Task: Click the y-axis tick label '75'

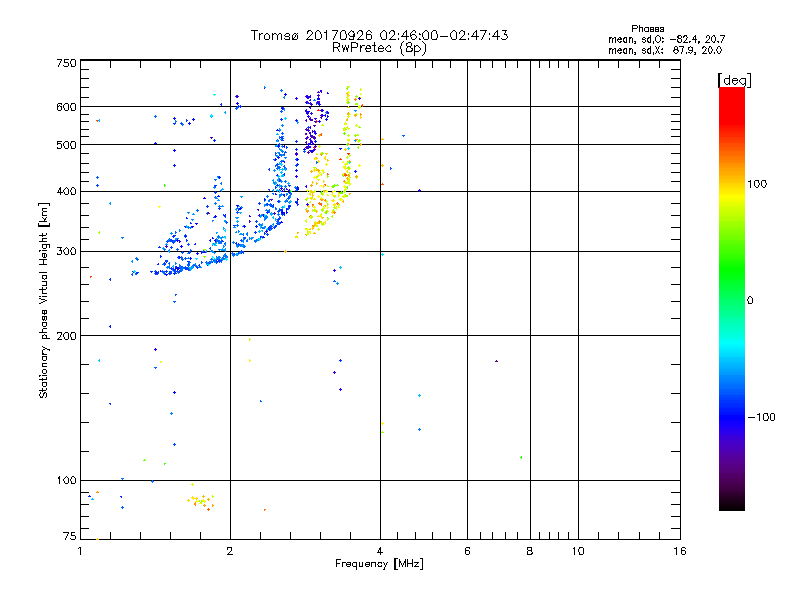Action: [70, 536]
